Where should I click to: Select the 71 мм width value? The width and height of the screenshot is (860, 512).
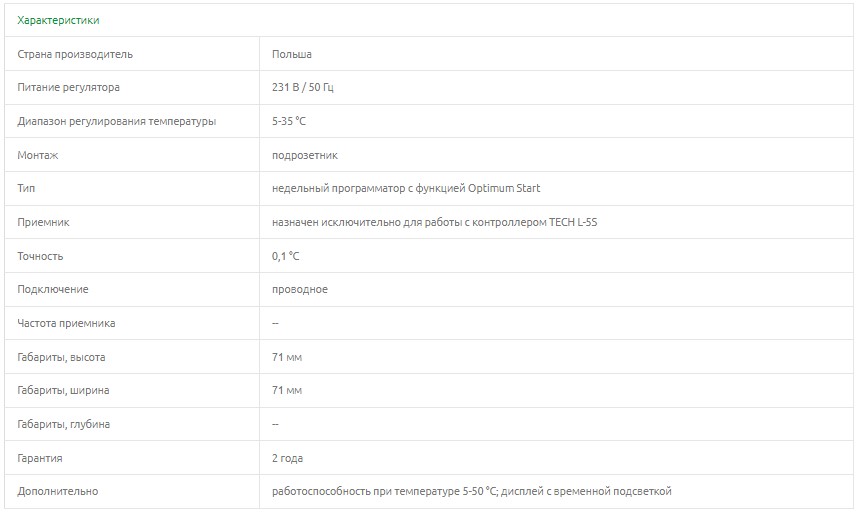(287, 390)
